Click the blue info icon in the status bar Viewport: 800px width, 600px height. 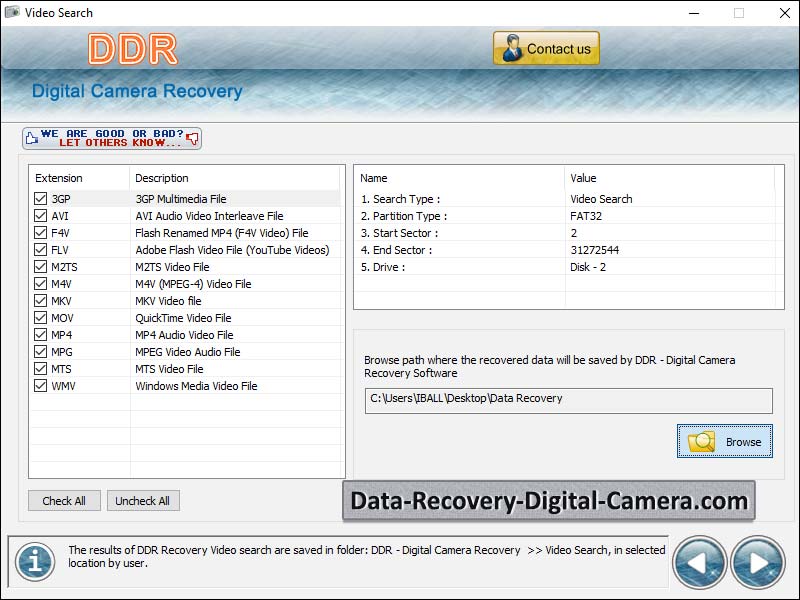[x=35, y=562]
